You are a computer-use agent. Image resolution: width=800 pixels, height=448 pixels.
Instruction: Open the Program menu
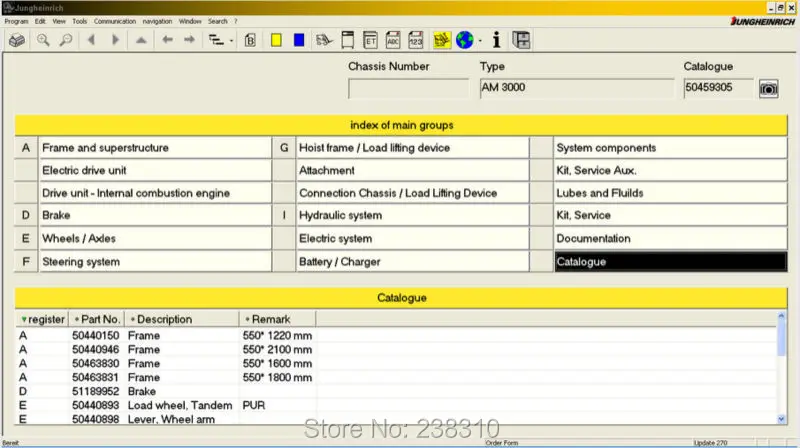[16, 21]
